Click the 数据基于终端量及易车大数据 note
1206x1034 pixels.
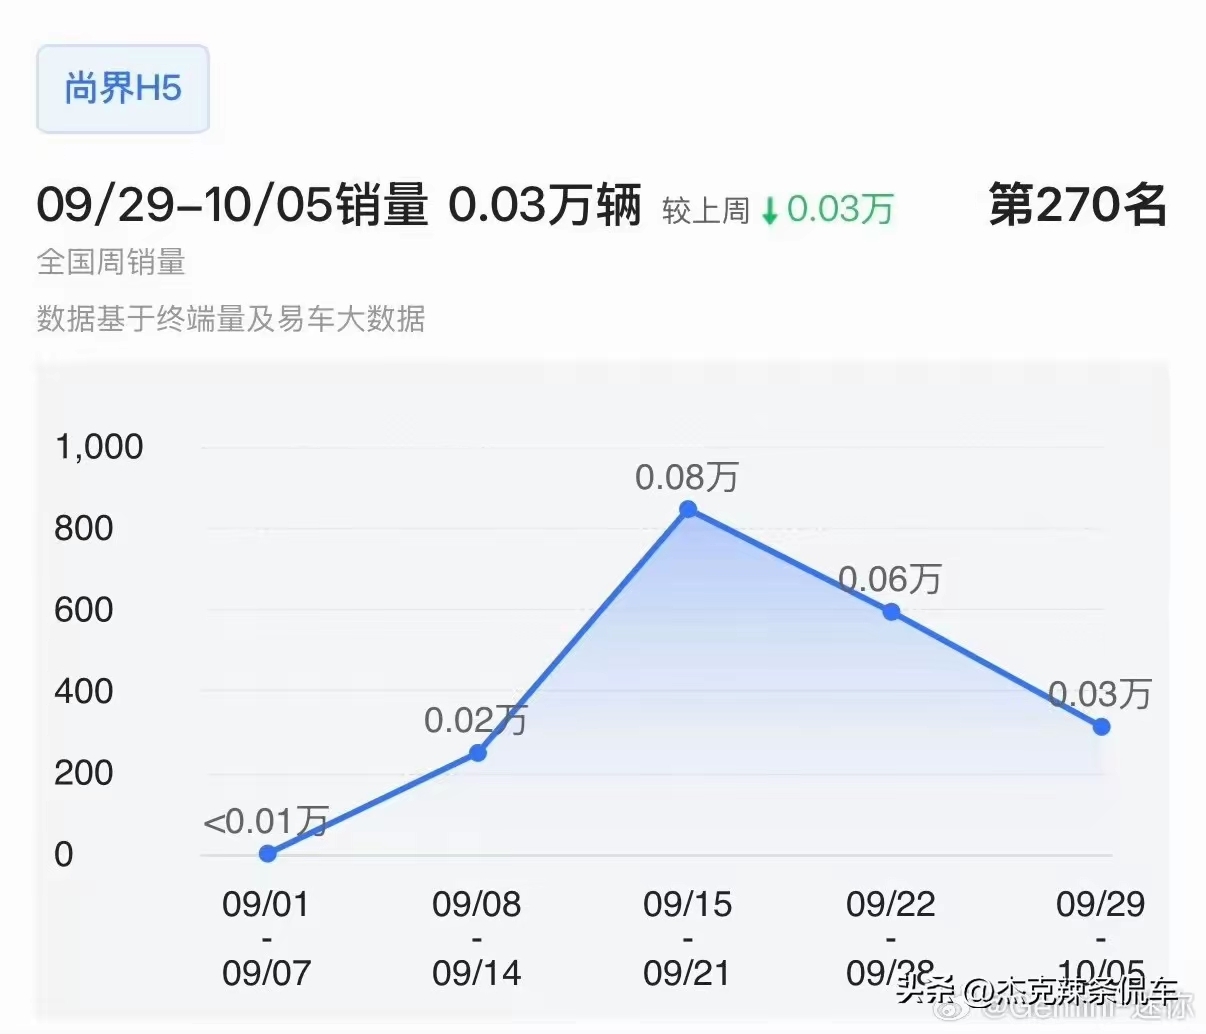click(x=231, y=319)
